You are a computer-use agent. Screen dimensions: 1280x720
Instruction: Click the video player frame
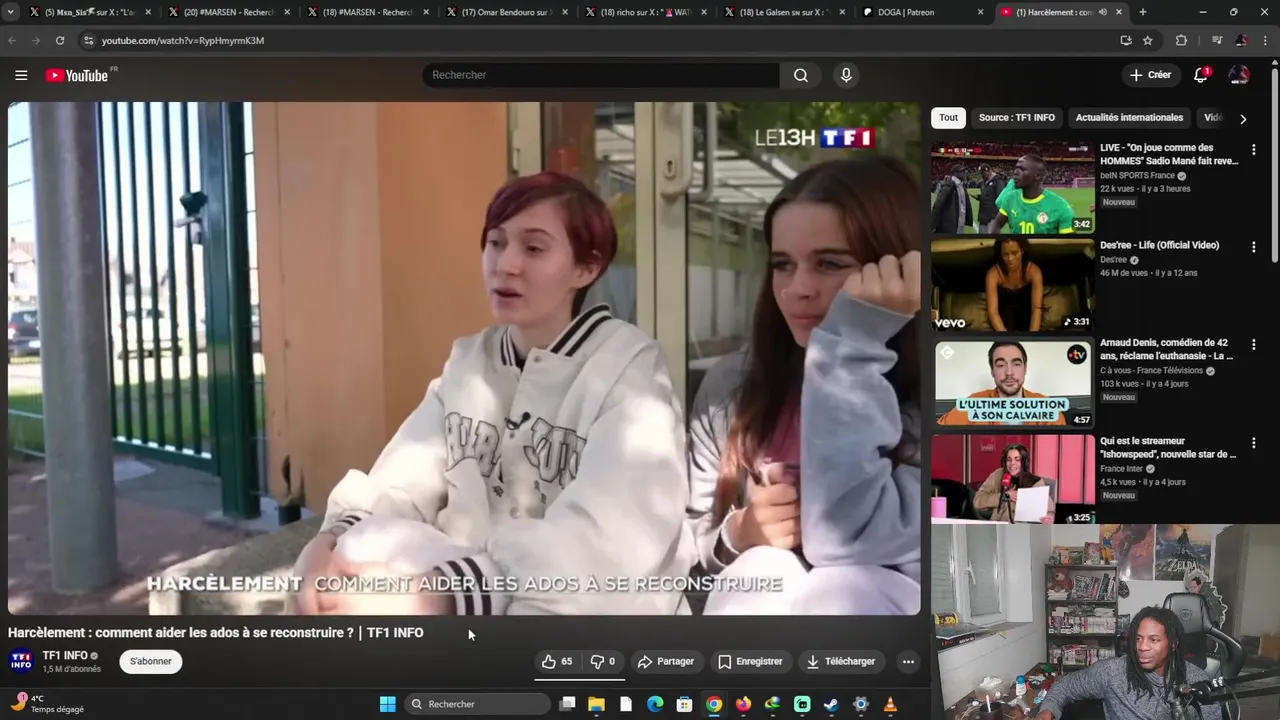coord(464,358)
